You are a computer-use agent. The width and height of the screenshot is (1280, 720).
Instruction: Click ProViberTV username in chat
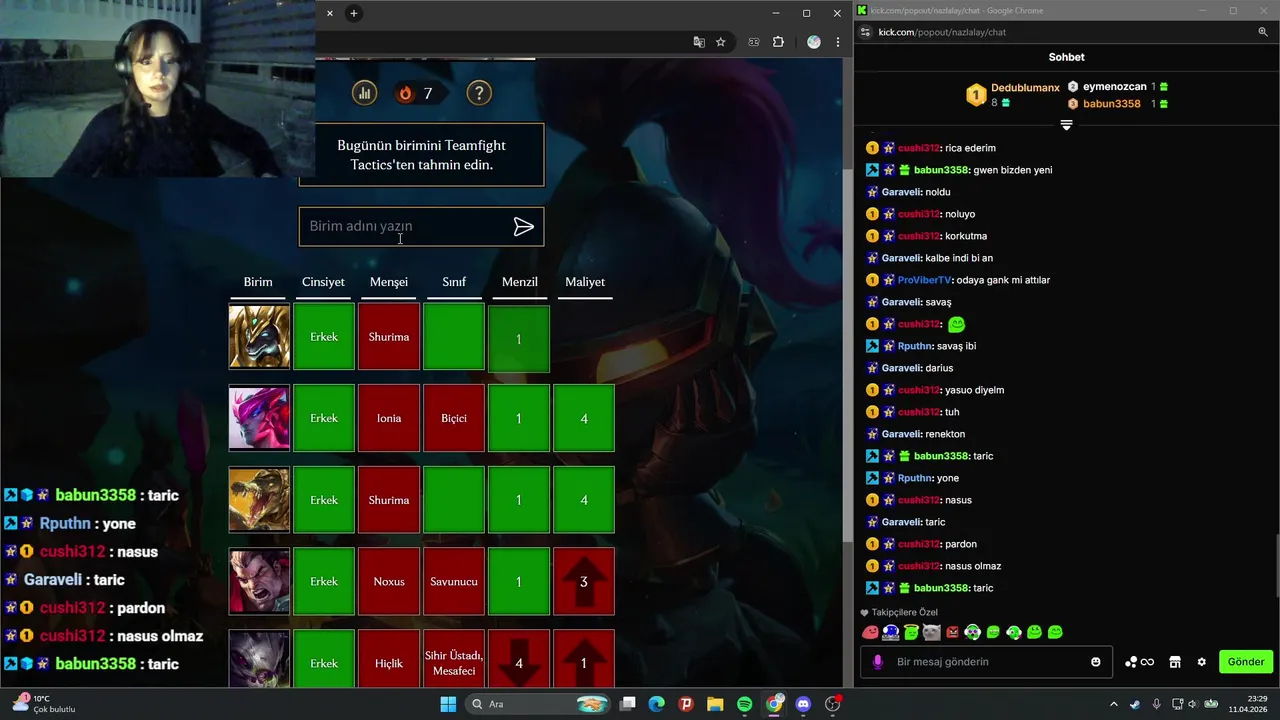[925, 280]
